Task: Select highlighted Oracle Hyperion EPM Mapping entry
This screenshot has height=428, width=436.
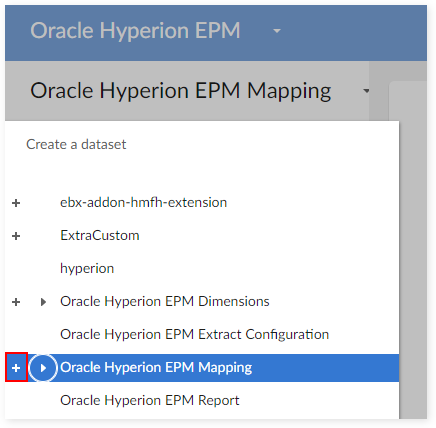Action: pyautogui.click(x=202, y=368)
